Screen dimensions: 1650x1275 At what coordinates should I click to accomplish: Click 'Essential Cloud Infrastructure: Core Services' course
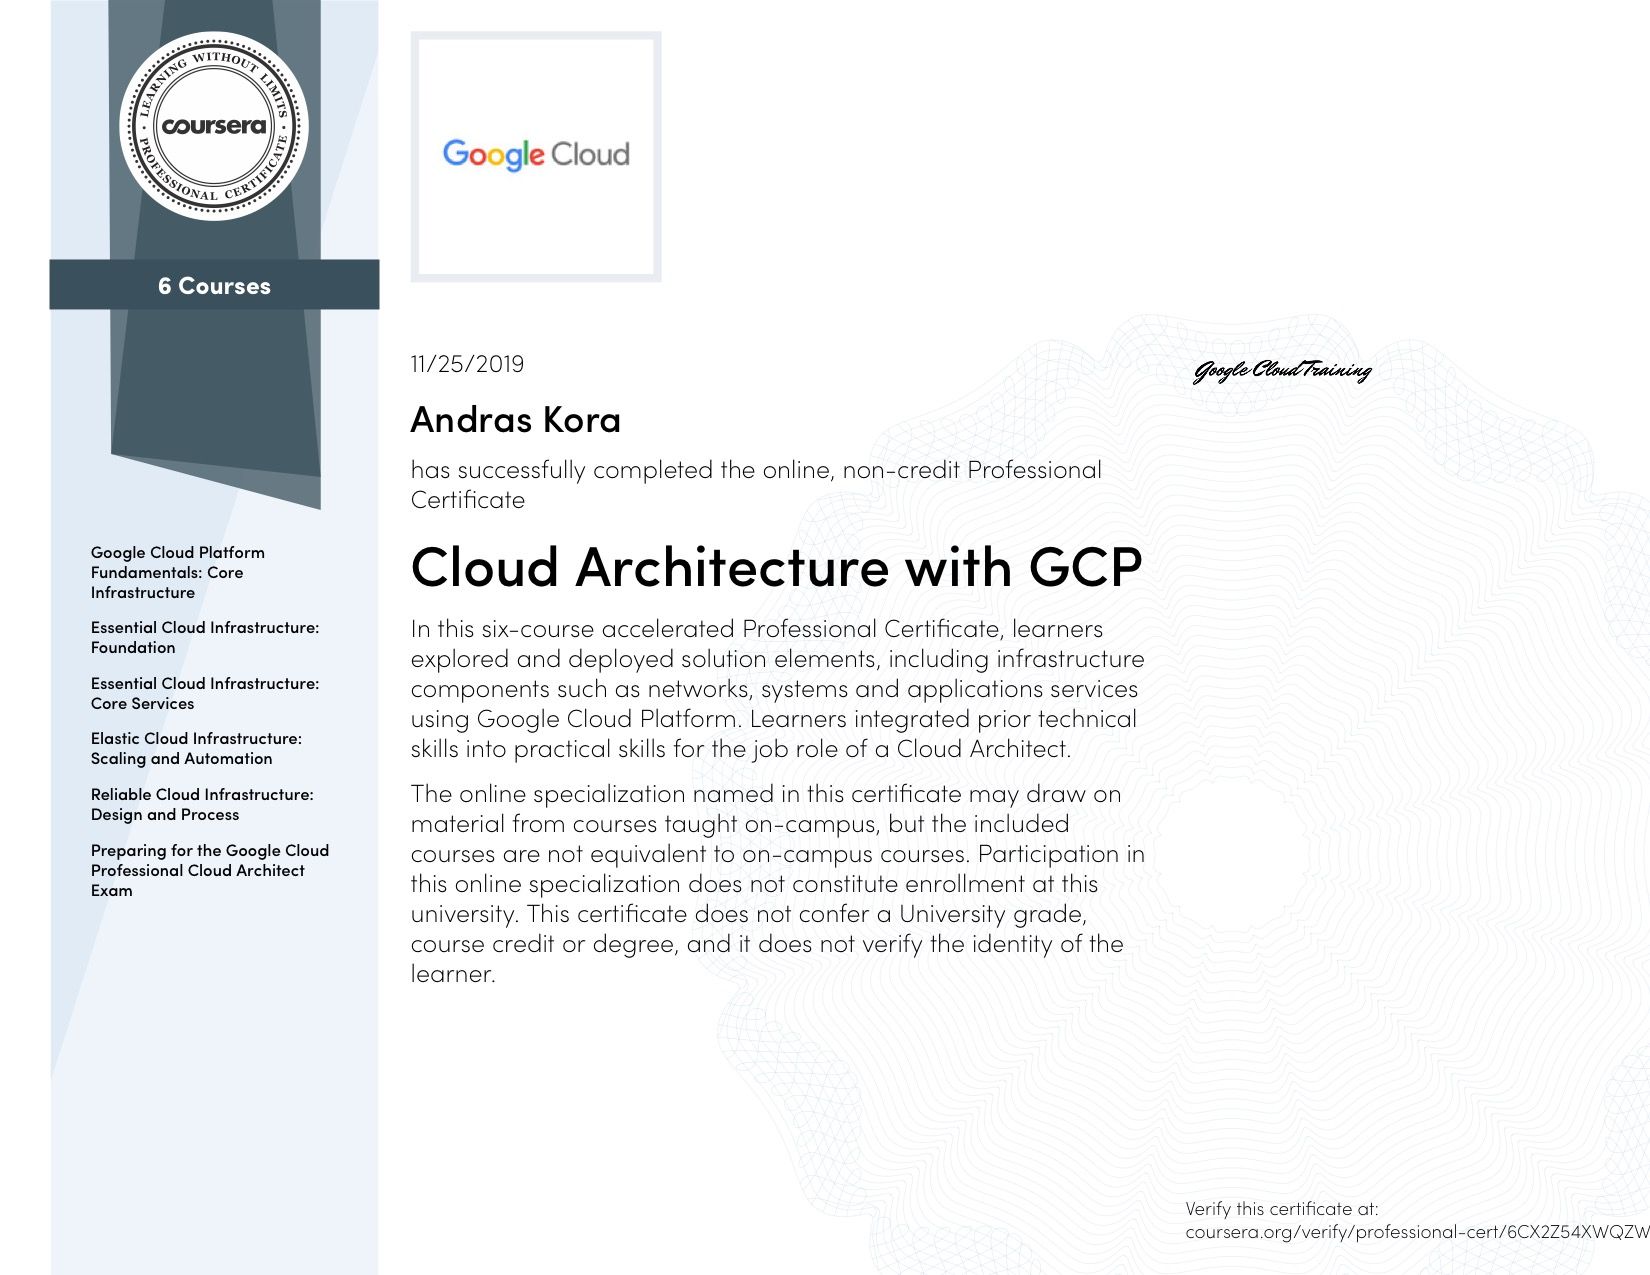pos(205,693)
